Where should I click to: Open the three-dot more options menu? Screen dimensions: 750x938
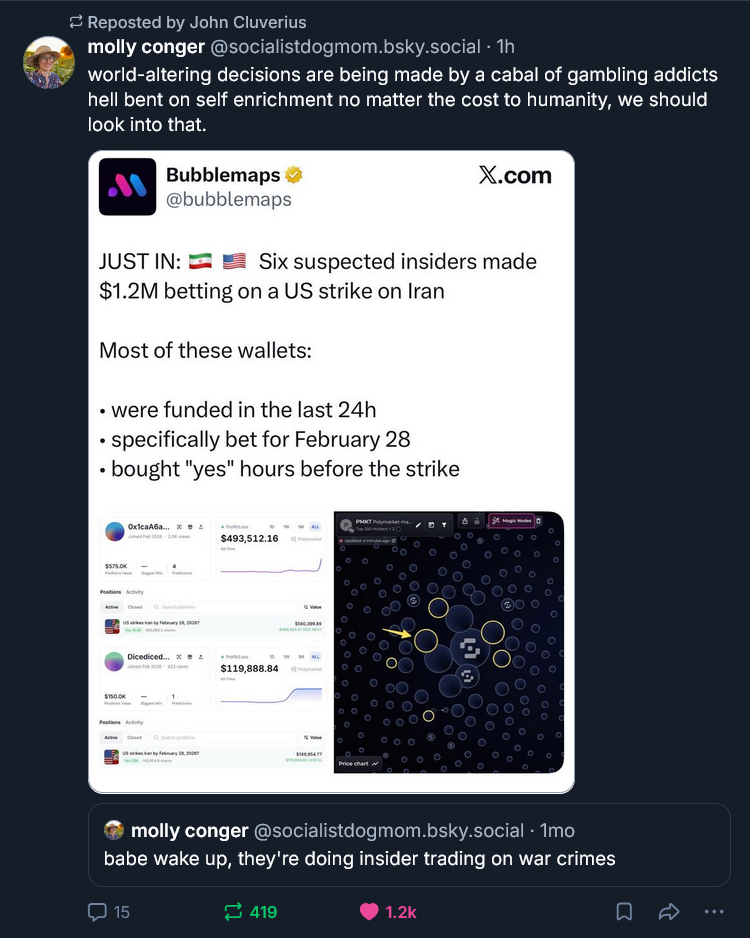pyautogui.click(x=714, y=911)
